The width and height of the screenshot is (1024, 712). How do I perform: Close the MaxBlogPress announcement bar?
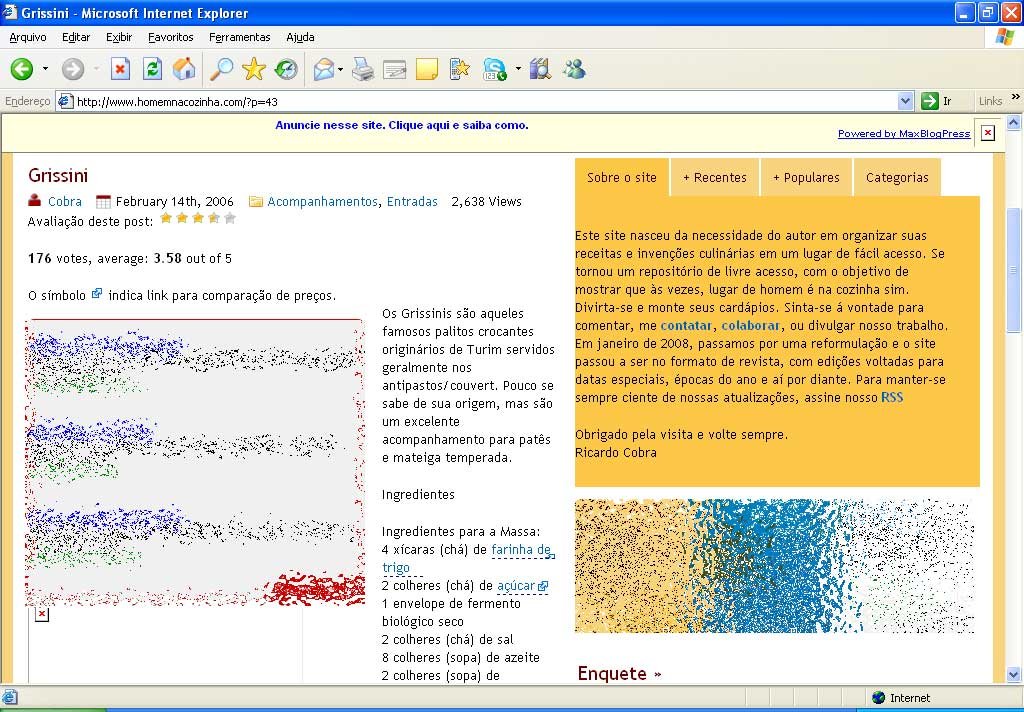pyautogui.click(x=987, y=133)
